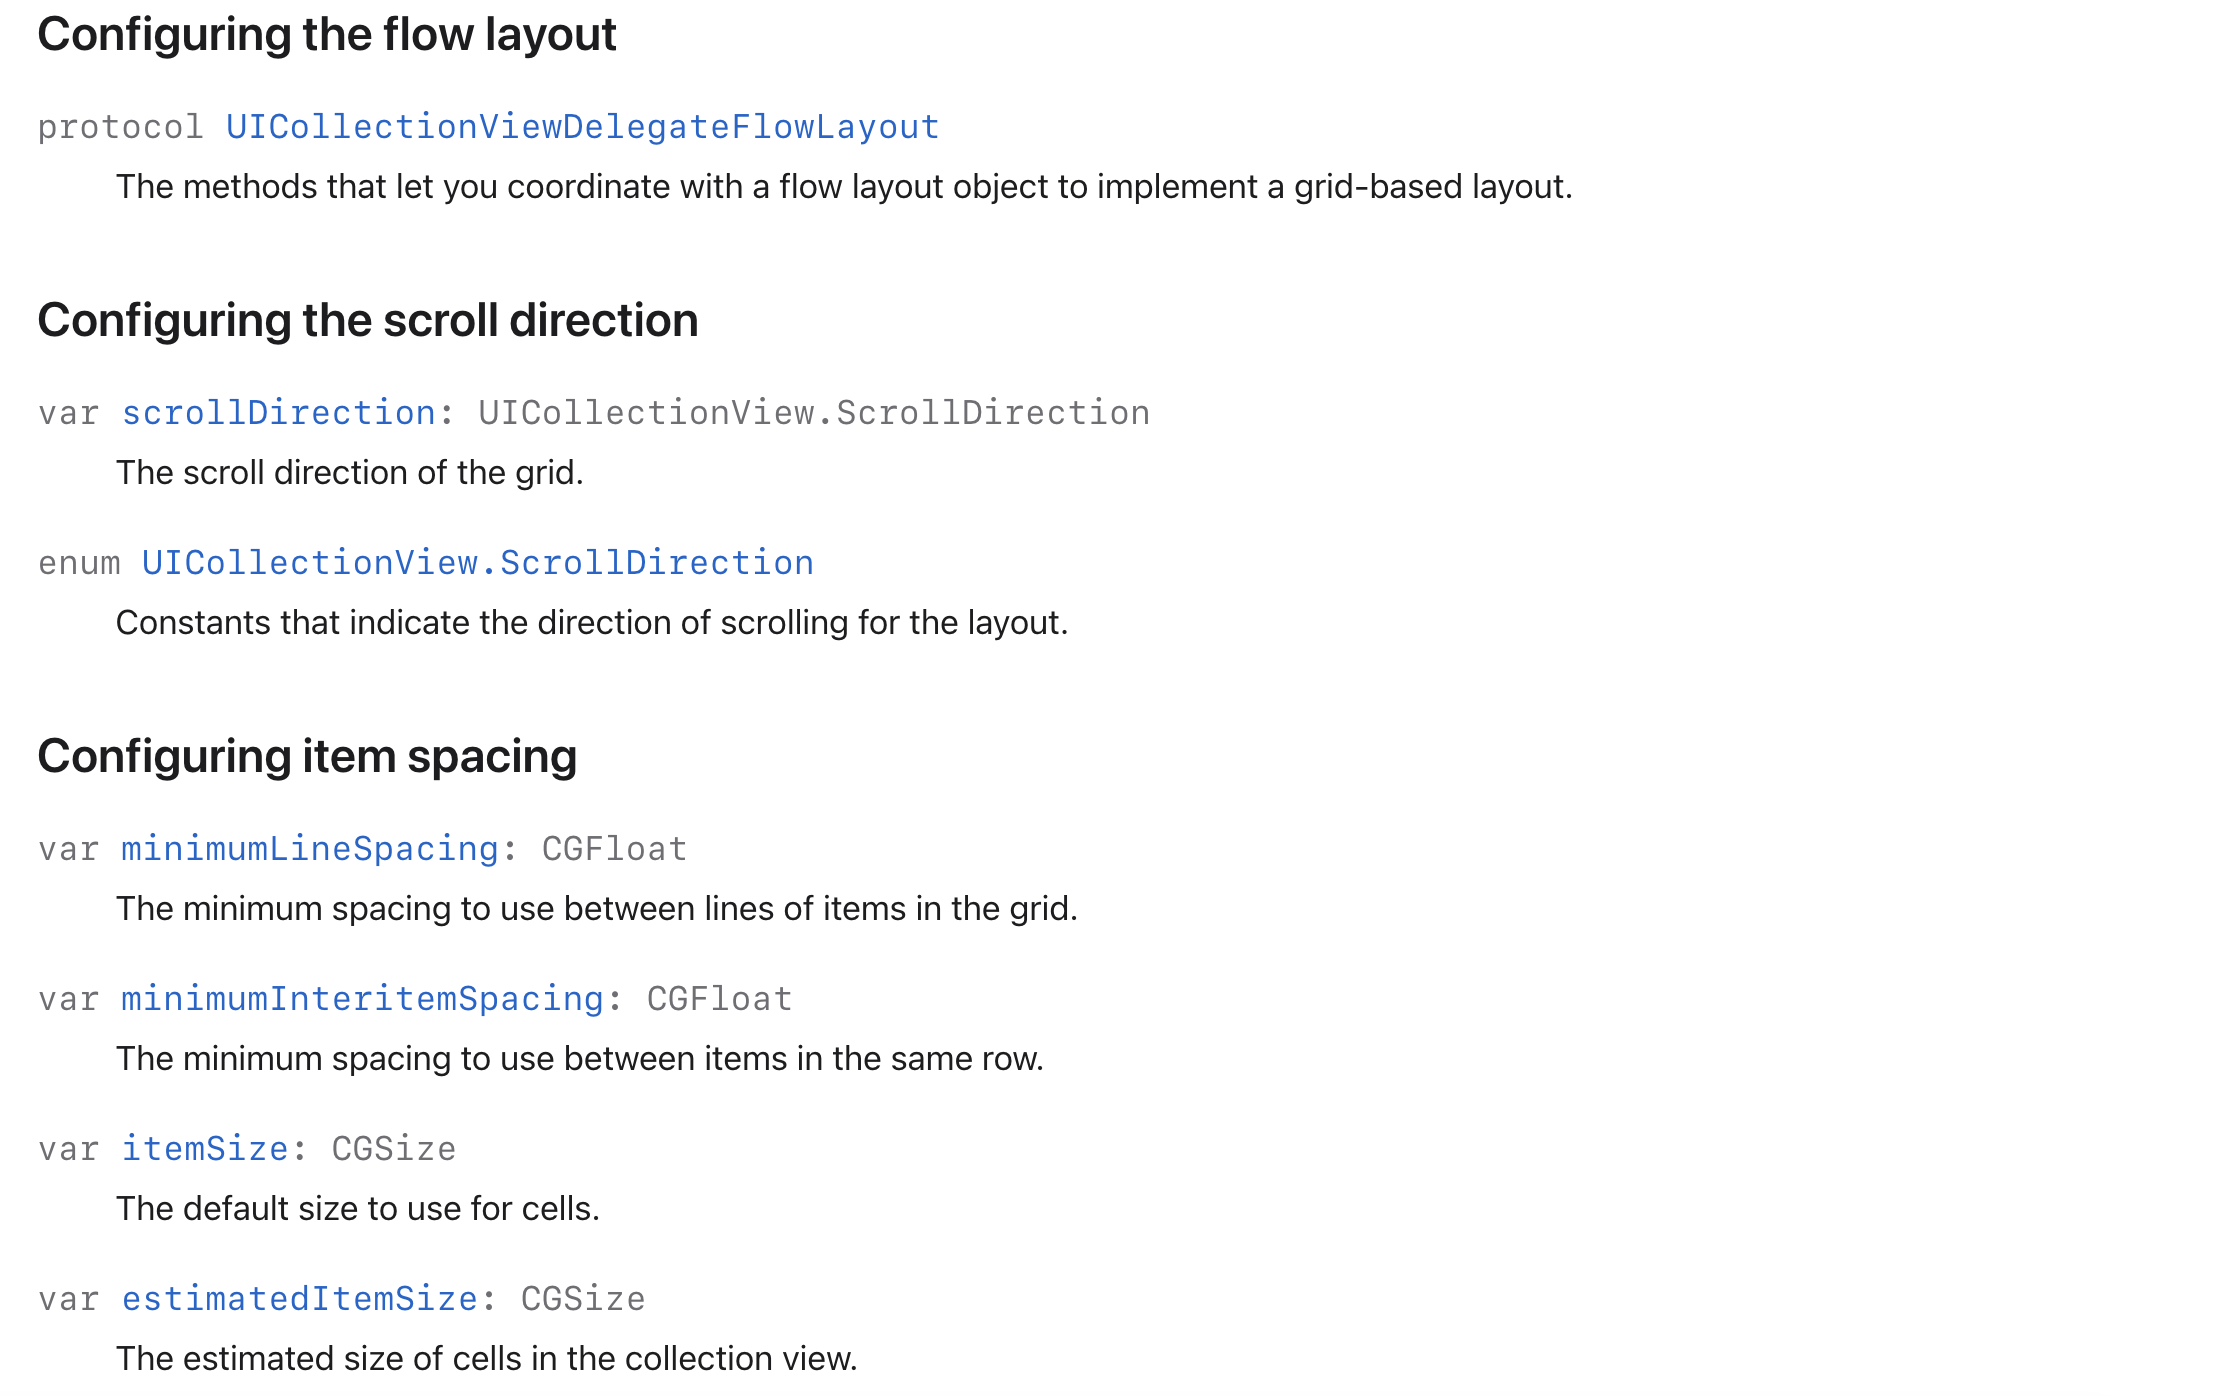Image resolution: width=2224 pixels, height=1396 pixels.
Task: Click the grid-based layout methods description
Action: [844, 187]
